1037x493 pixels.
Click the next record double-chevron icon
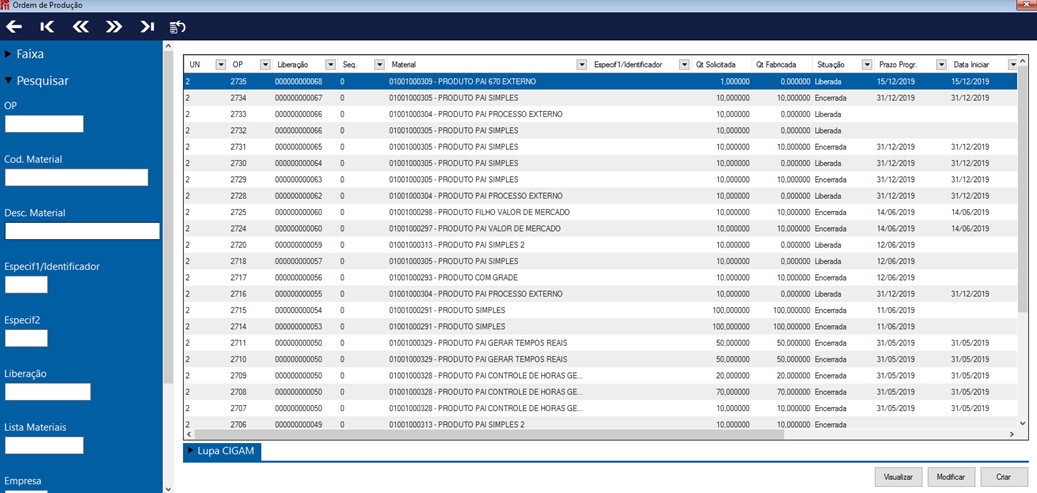(x=114, y=27)
